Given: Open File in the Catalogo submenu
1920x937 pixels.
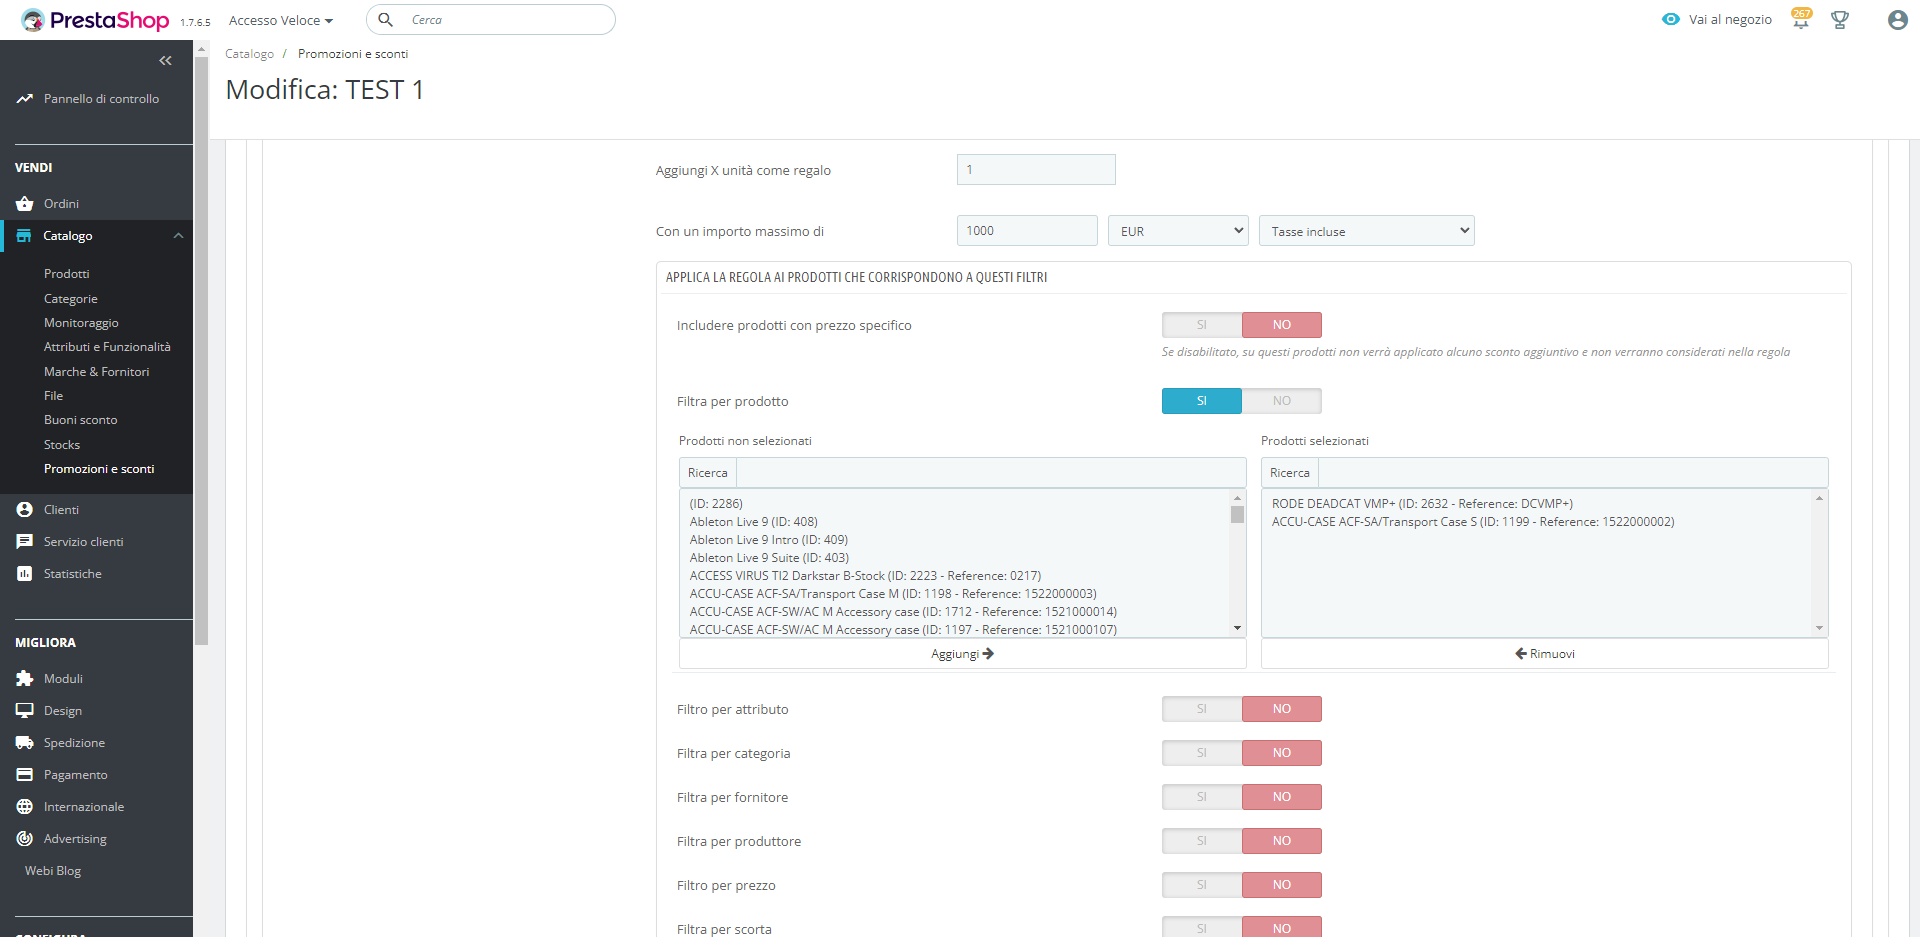Looking at the screenshot, I should click(x=53, y=396).
